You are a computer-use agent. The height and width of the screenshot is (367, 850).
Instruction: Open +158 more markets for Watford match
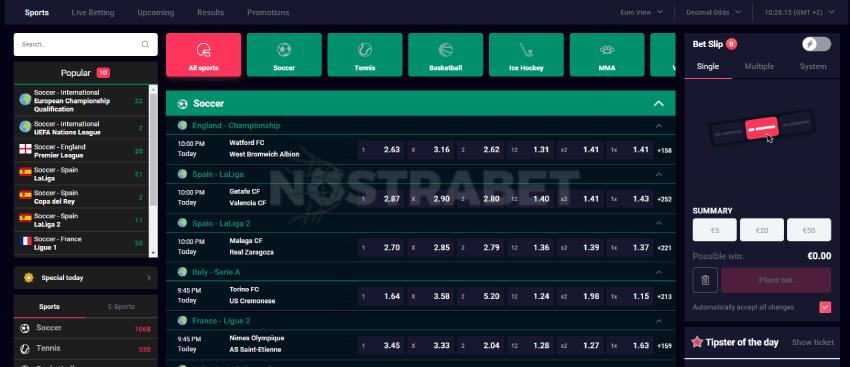coord(664,150)
